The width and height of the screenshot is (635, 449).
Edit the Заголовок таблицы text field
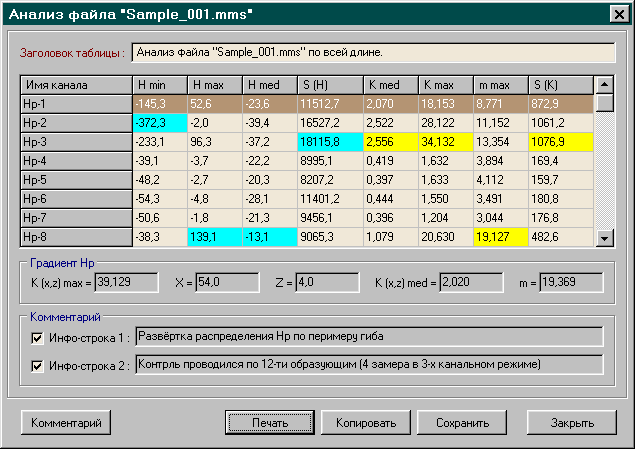372,52
